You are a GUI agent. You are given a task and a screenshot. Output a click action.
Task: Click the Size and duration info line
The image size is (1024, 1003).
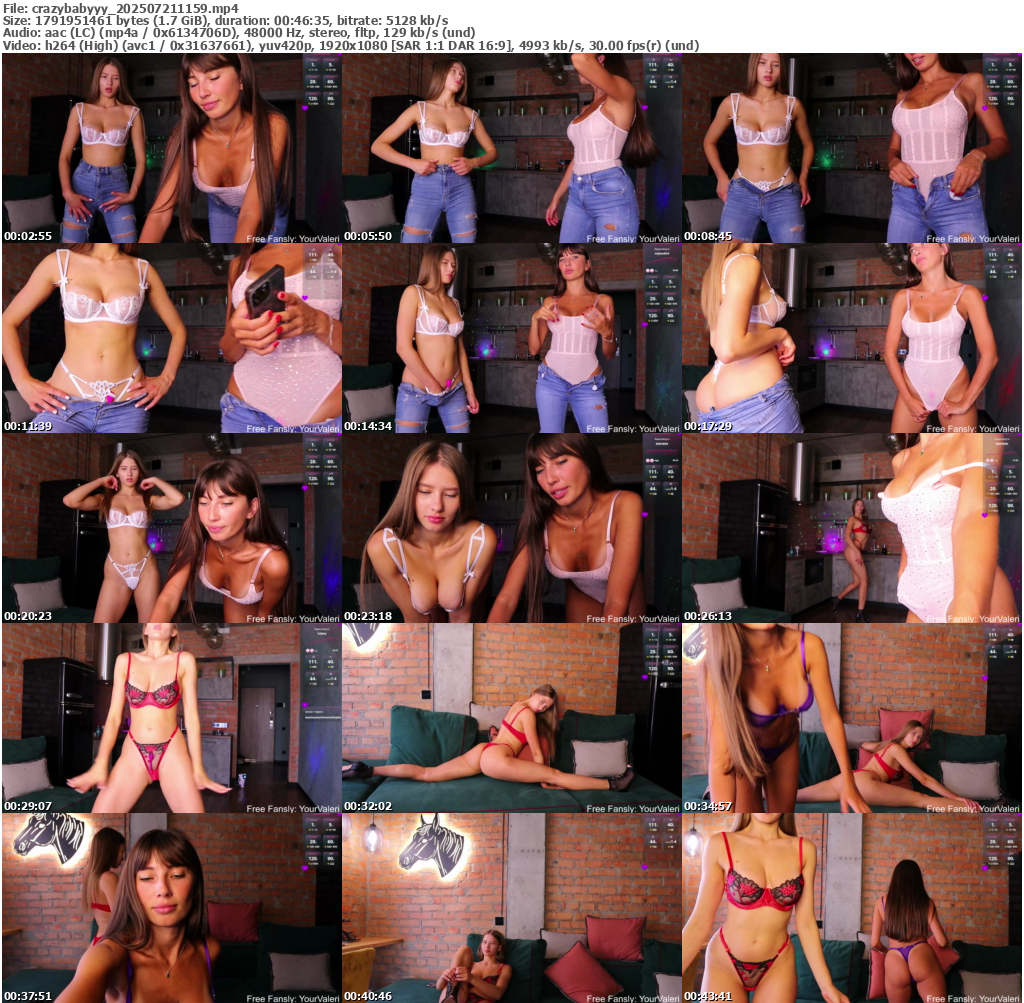[x=225, y=20]
